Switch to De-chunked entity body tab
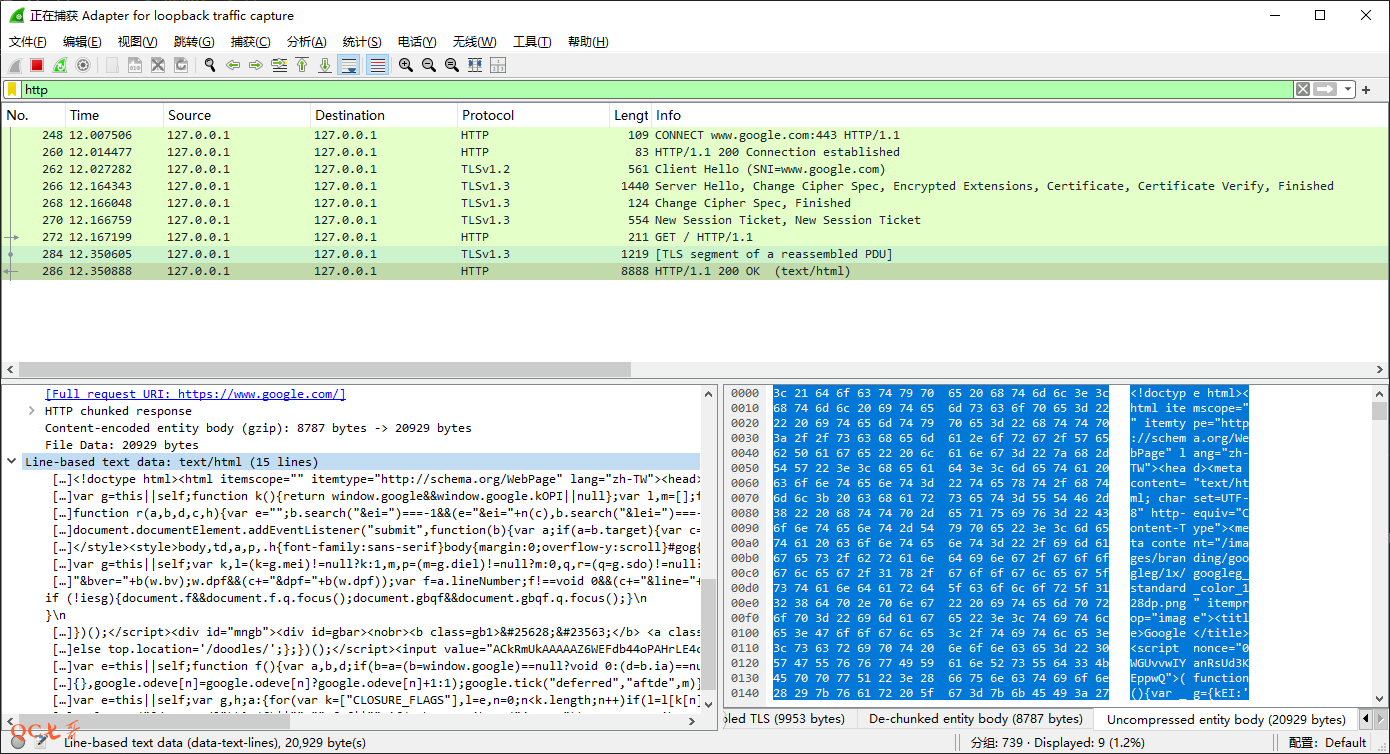 (975, 719)
